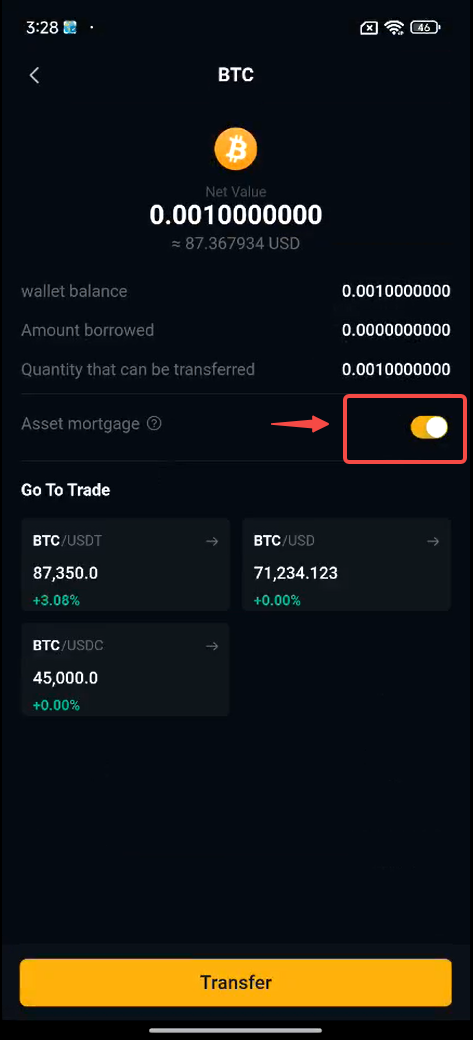Select the Net Value amount 0.0010000000
The height and width of the screenshot is (1040, 473).
pyautogui.click(x=236, y=215)
